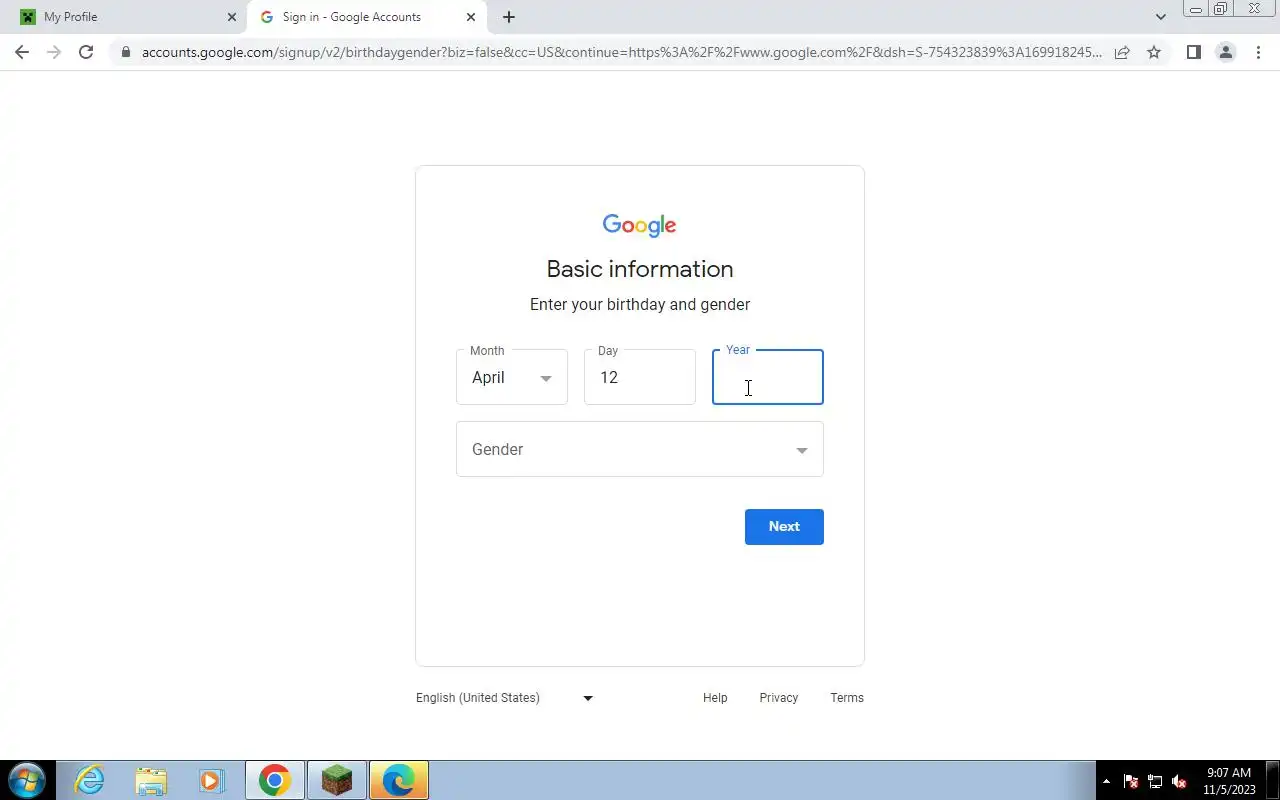Focus the Day input field
Viewport: 1280px width, 800px height.
(640, 377)
